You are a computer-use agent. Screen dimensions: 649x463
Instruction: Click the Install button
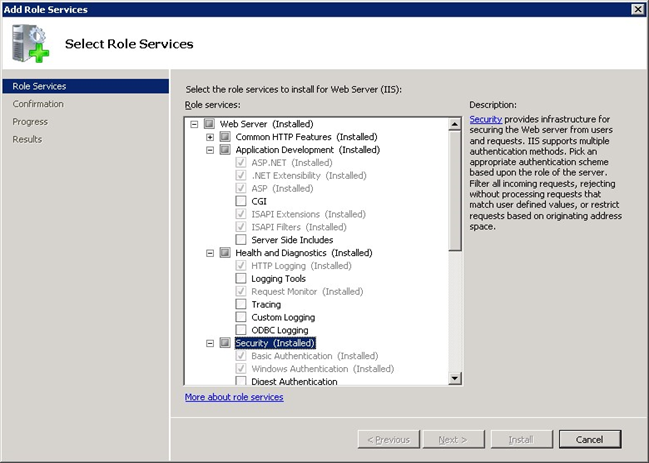pos(522,439)
